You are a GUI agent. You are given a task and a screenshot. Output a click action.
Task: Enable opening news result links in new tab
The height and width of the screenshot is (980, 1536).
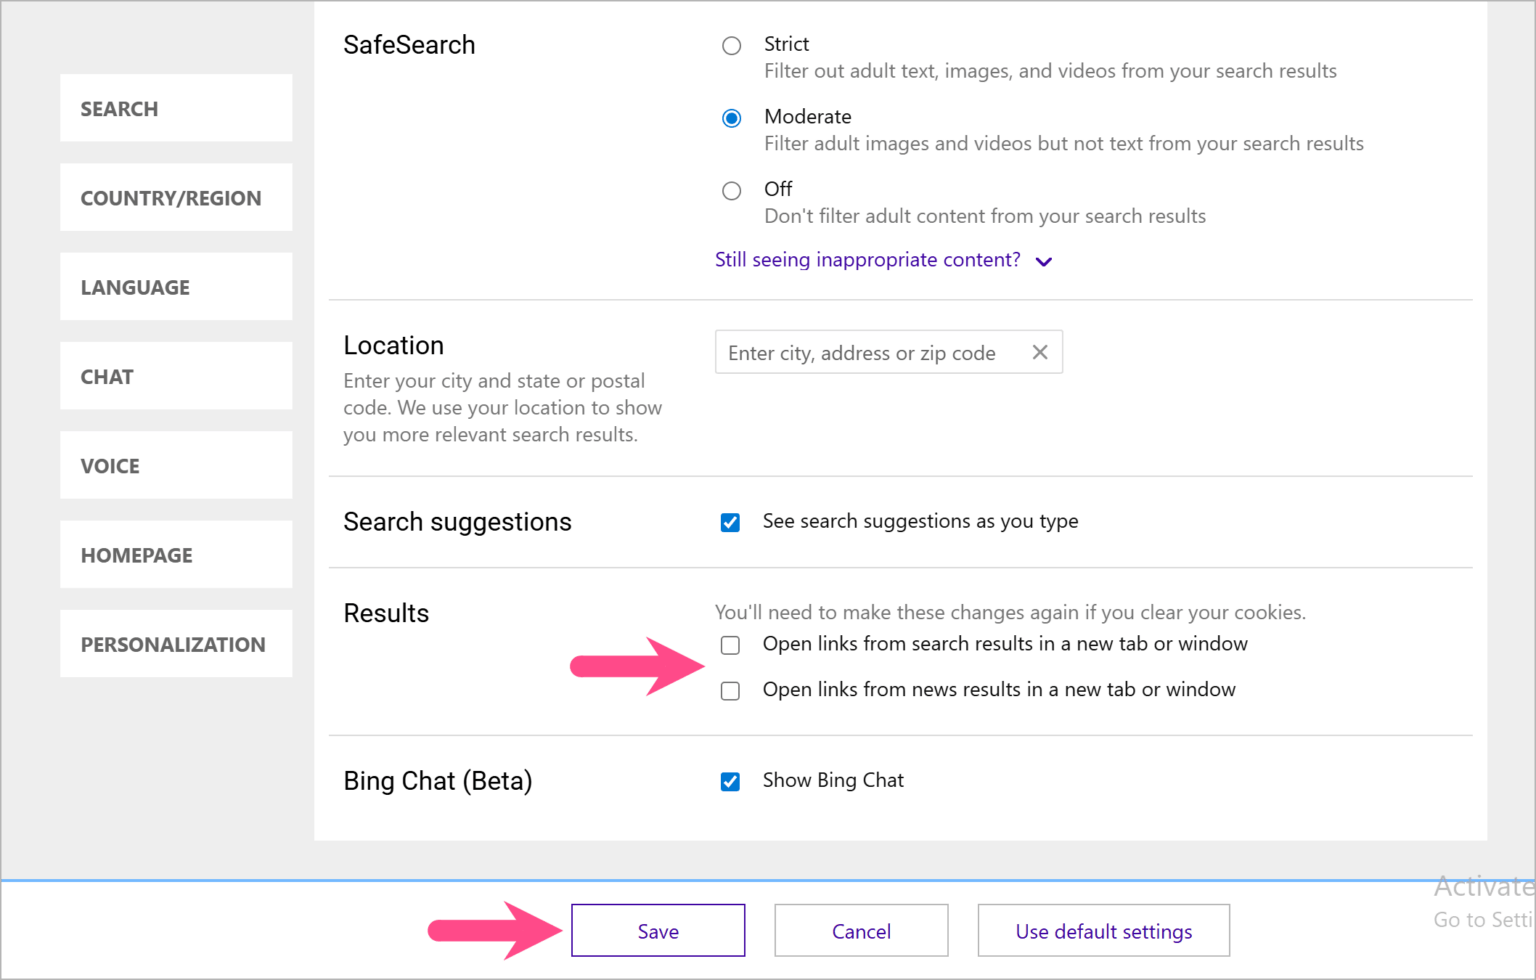pos(730,690)
